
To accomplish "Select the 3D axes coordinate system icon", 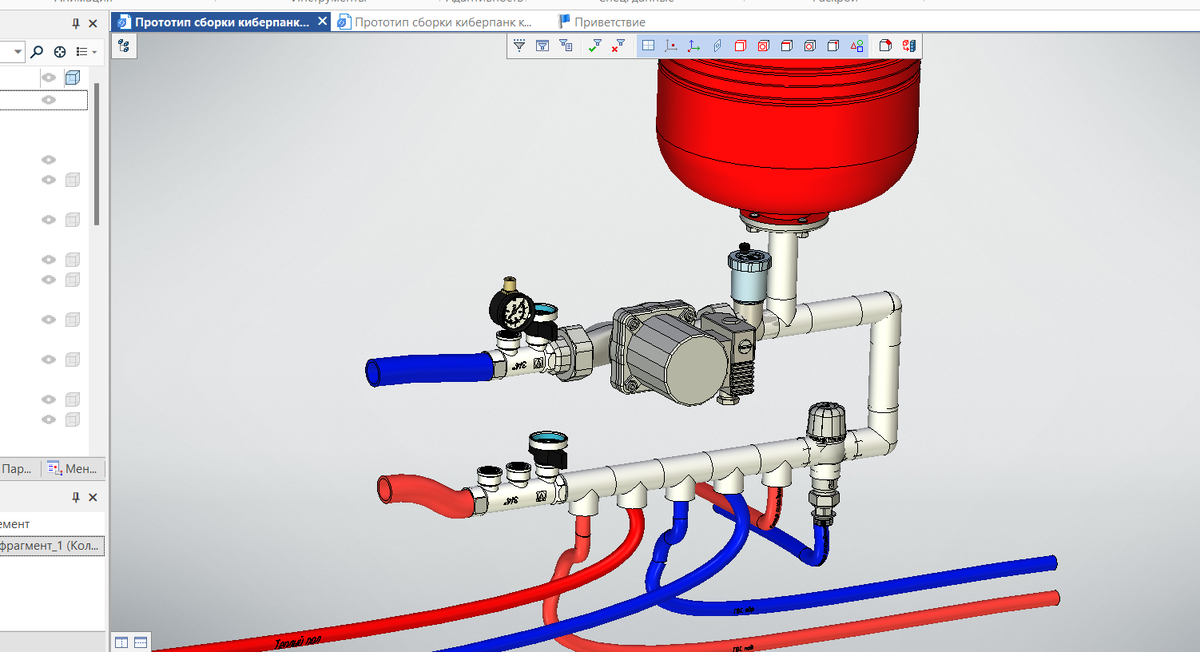I will (x=694, y=46).
